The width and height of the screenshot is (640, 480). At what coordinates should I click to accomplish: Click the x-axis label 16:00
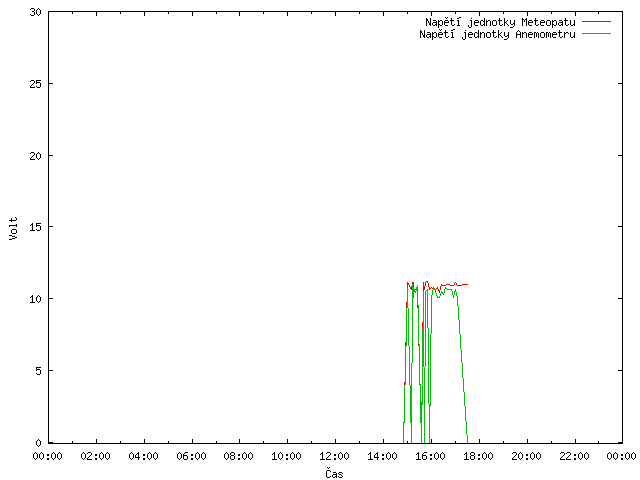point(430,456)
